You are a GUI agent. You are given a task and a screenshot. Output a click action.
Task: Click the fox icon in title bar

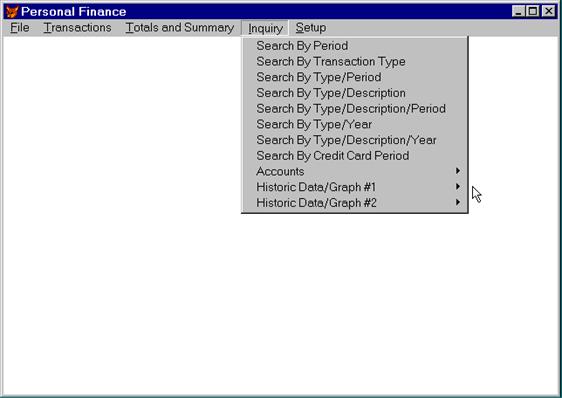coord(12,11)
